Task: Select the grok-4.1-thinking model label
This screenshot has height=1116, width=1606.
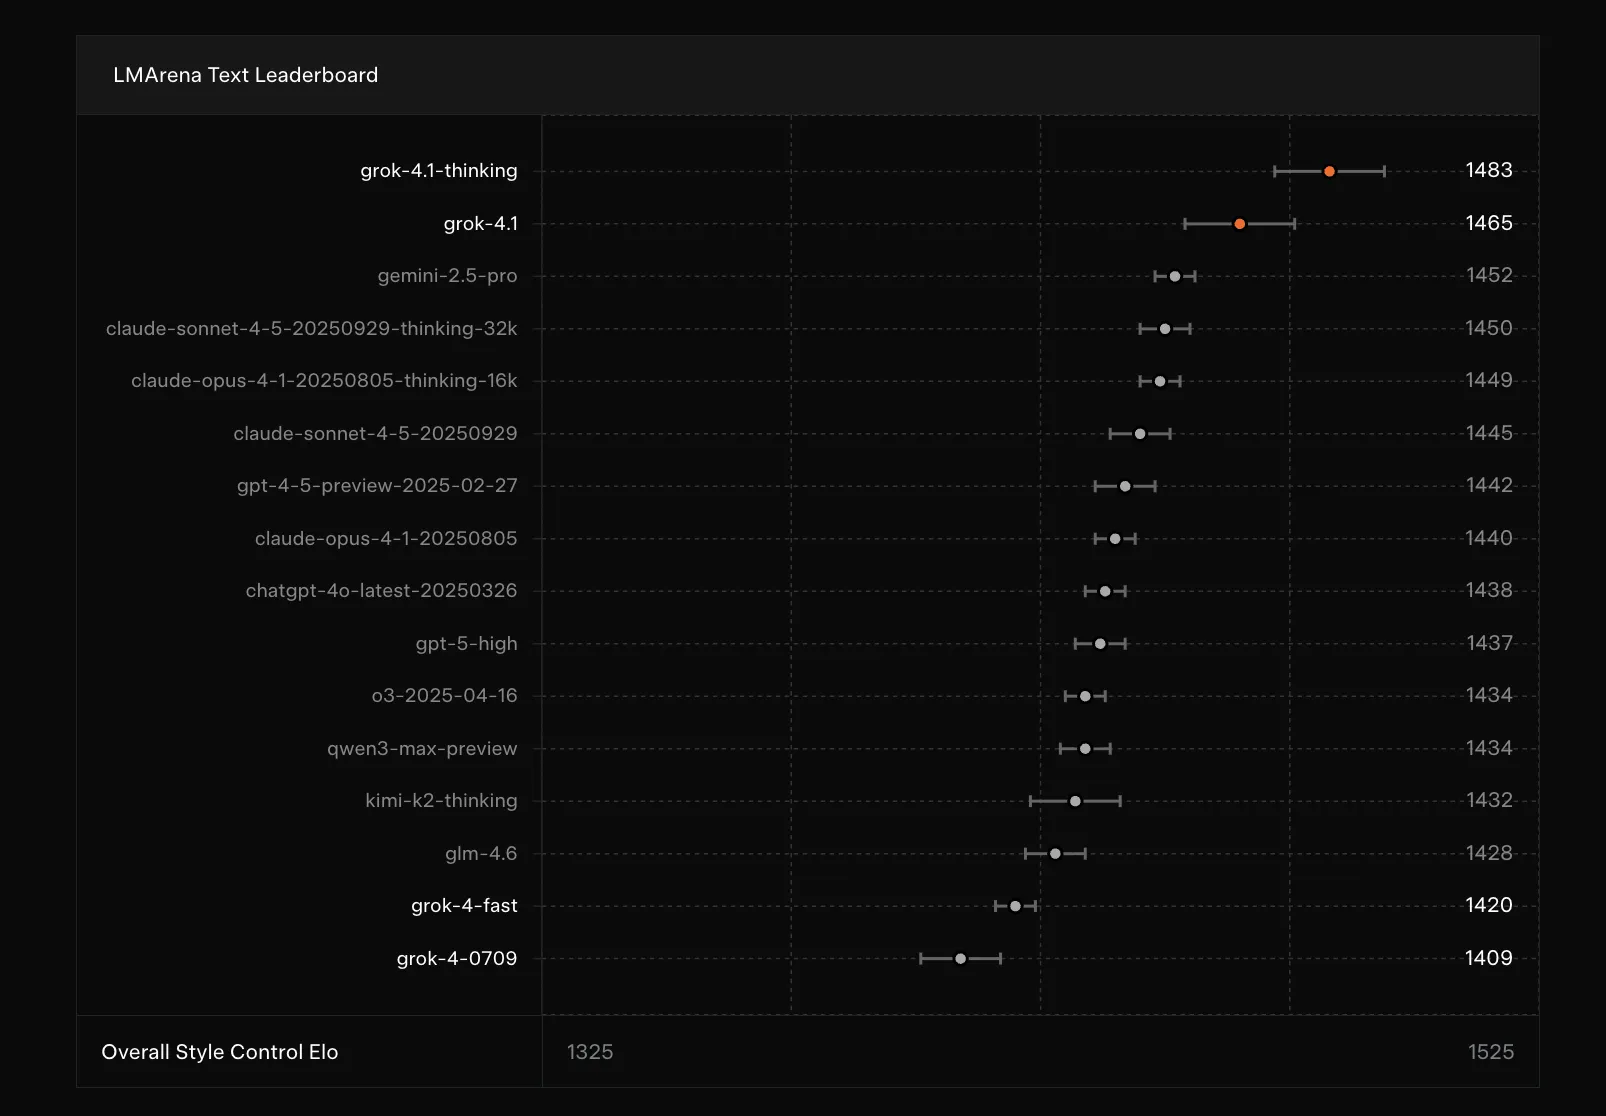Action: tap(438, 171)
